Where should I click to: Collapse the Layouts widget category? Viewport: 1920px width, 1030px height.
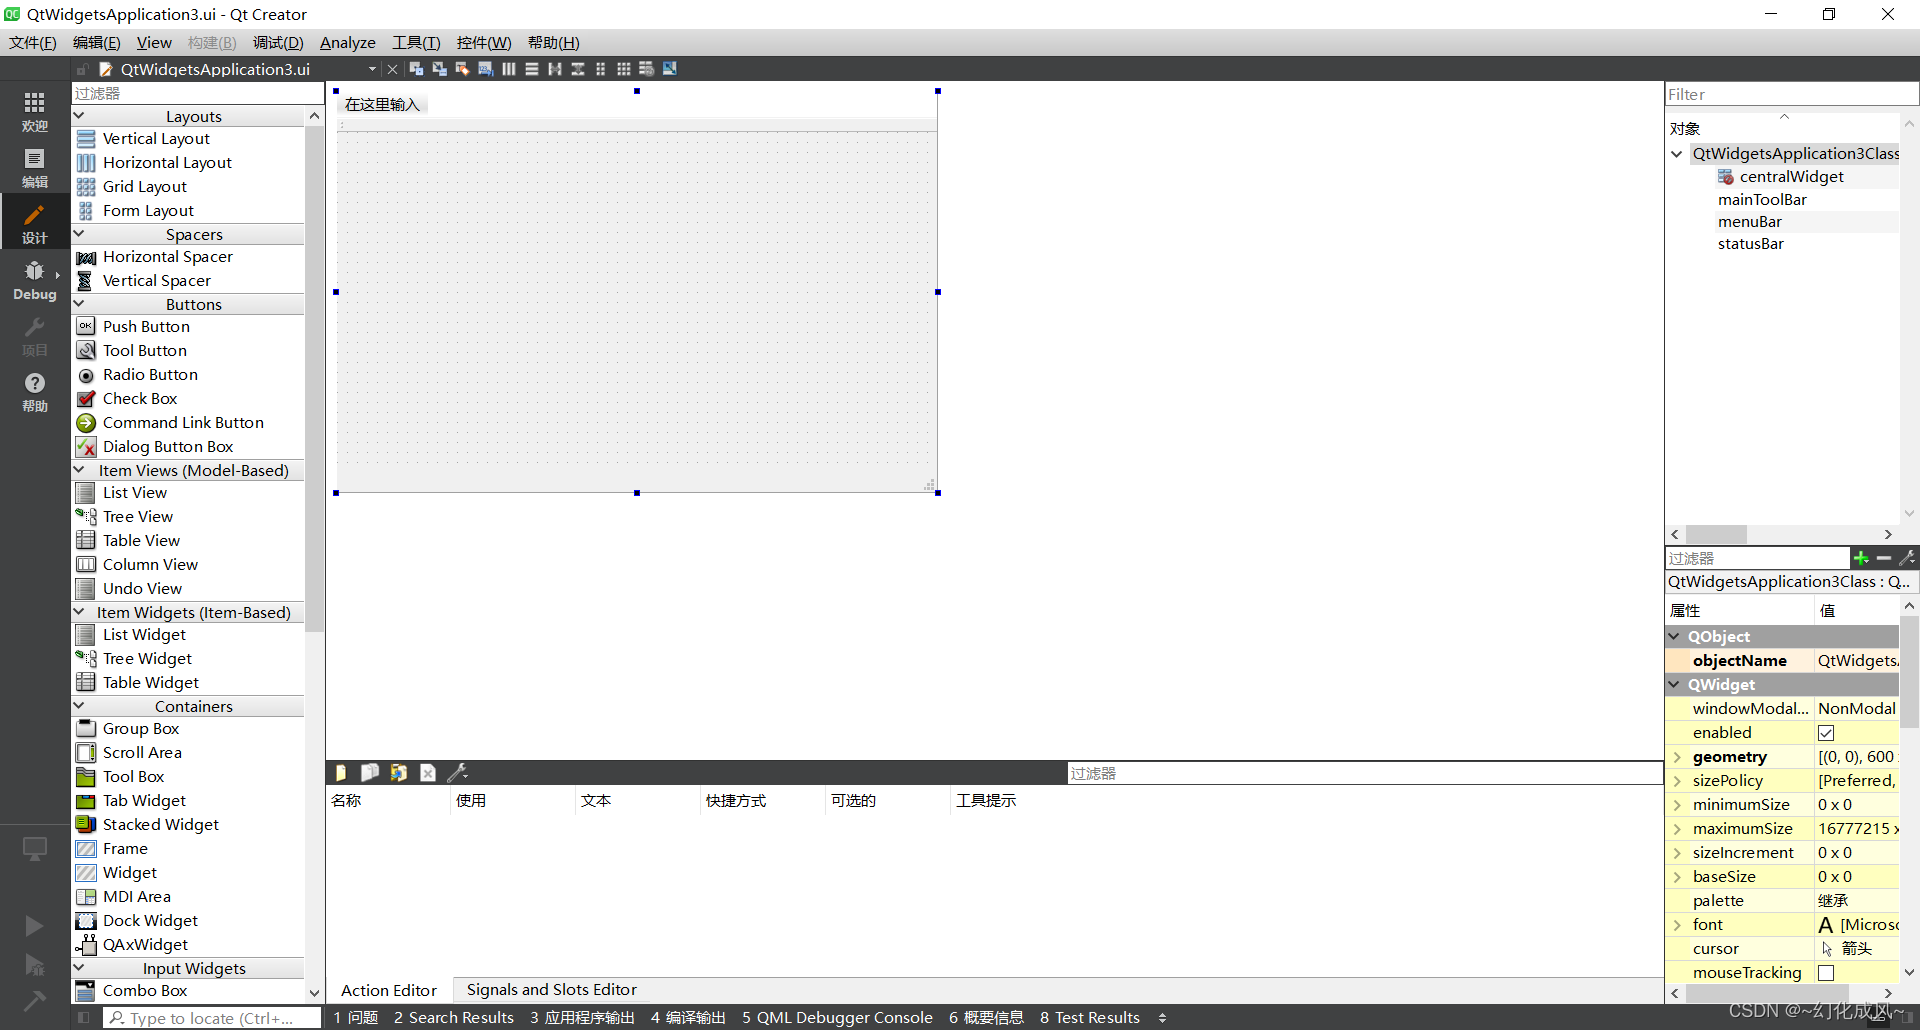(79, 116)
